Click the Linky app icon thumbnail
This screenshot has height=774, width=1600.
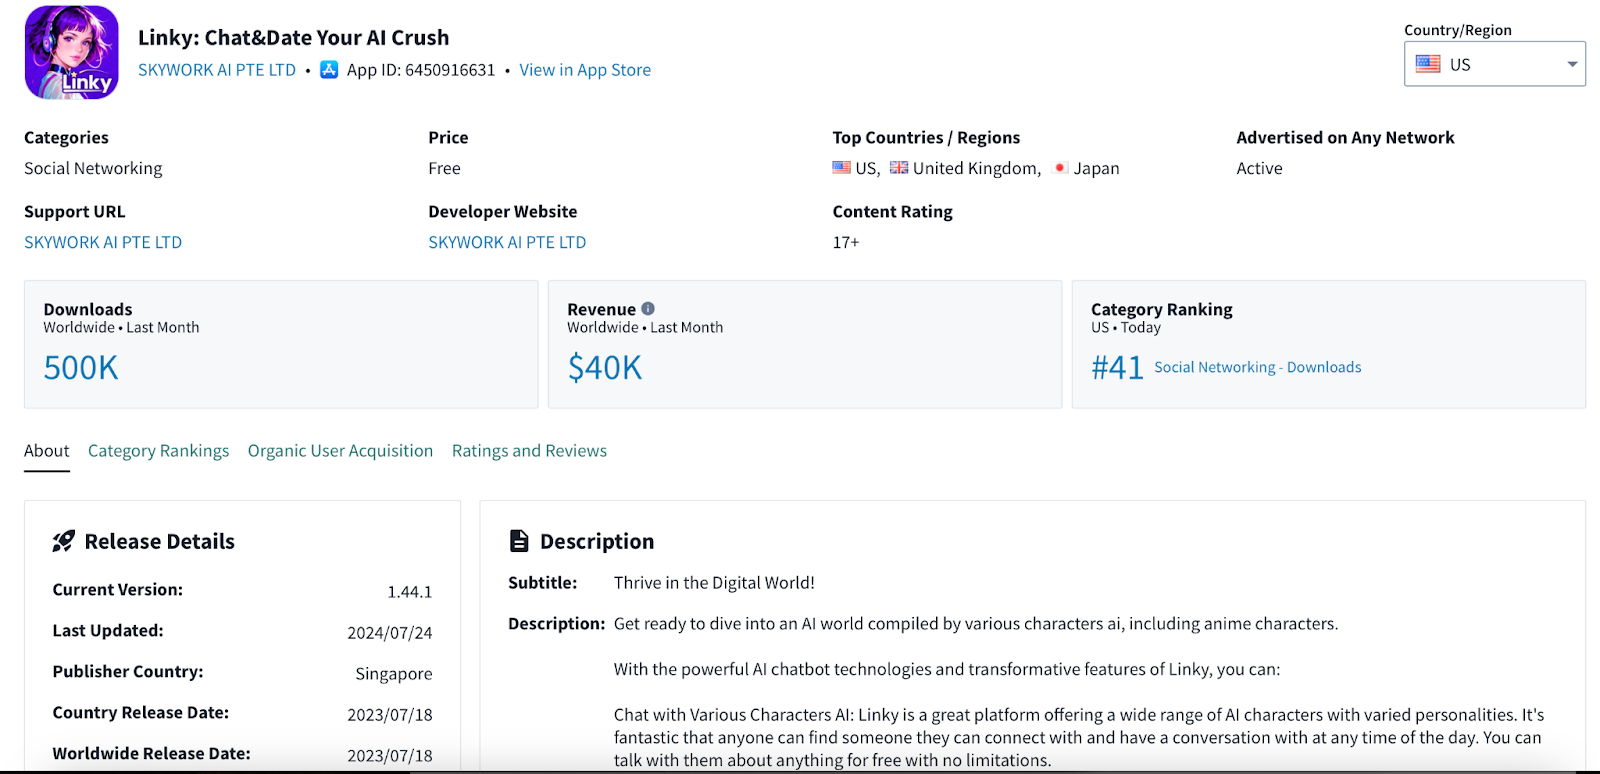(72, 53)
